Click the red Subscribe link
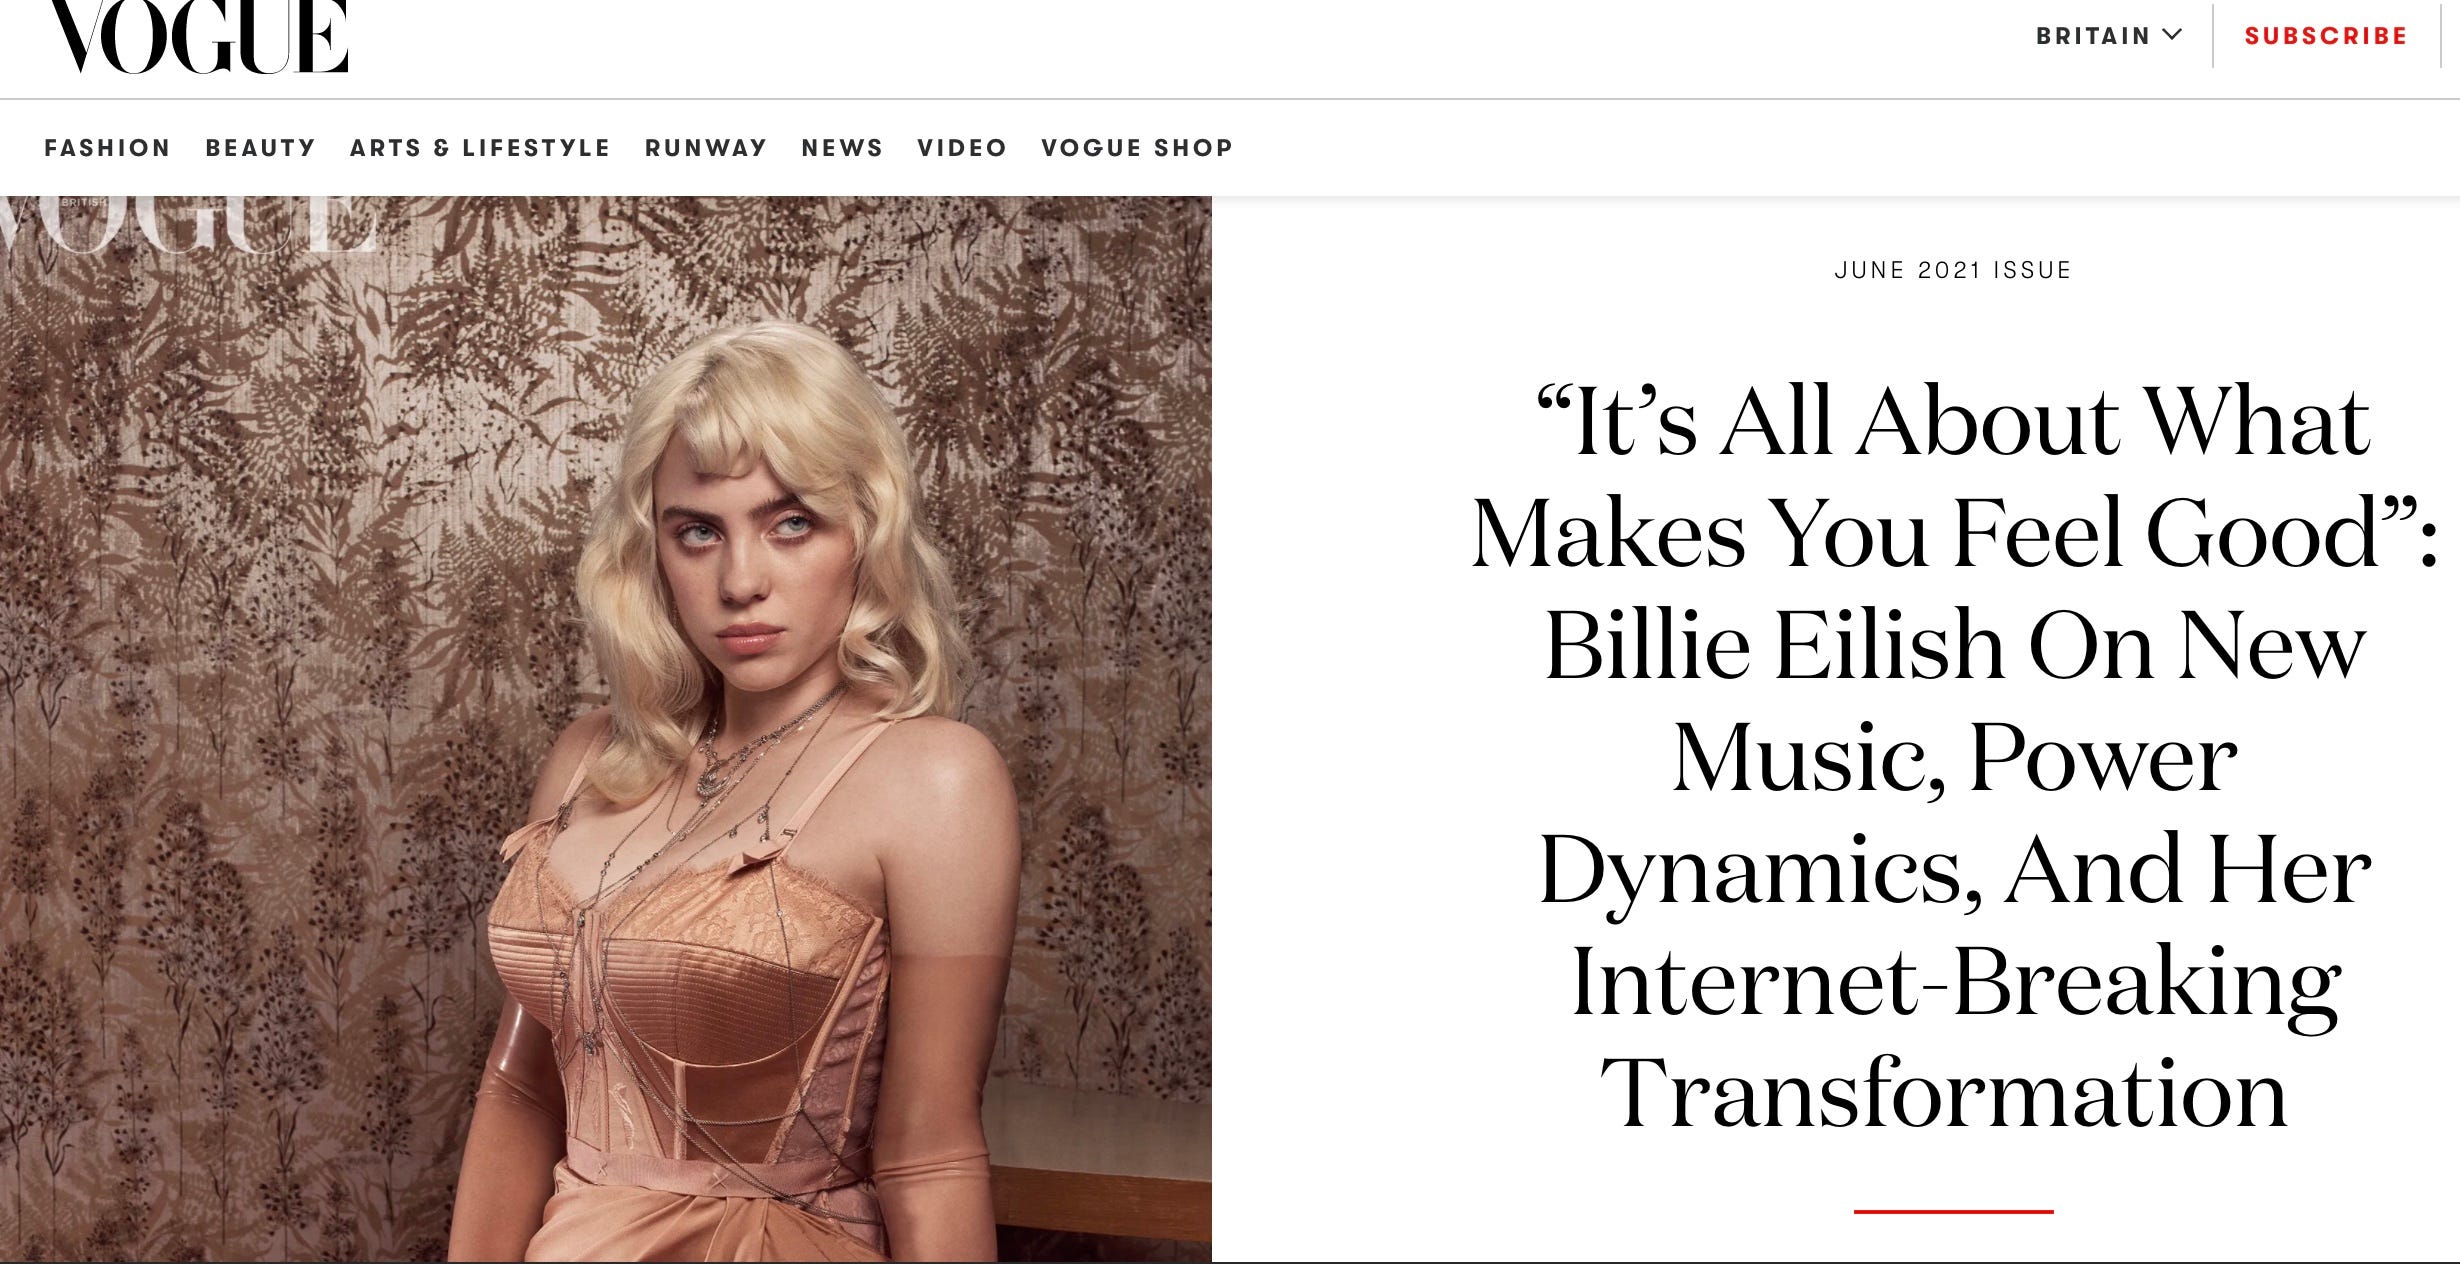Screen dimensions: 2460x1264 point(2326,36)
